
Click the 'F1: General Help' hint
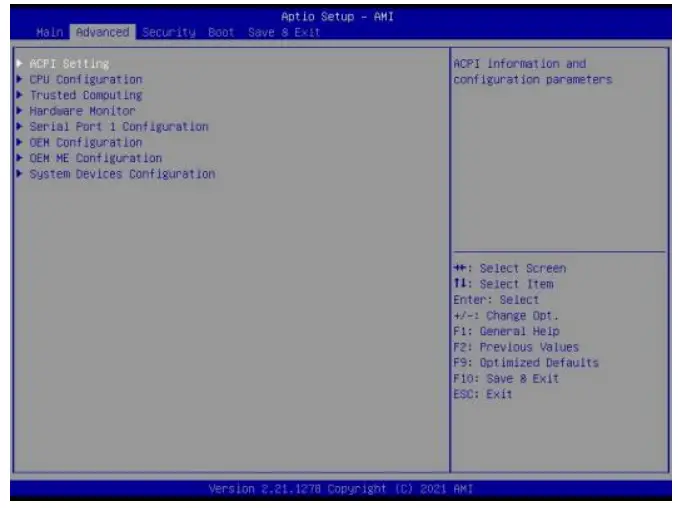coord(507,331)
